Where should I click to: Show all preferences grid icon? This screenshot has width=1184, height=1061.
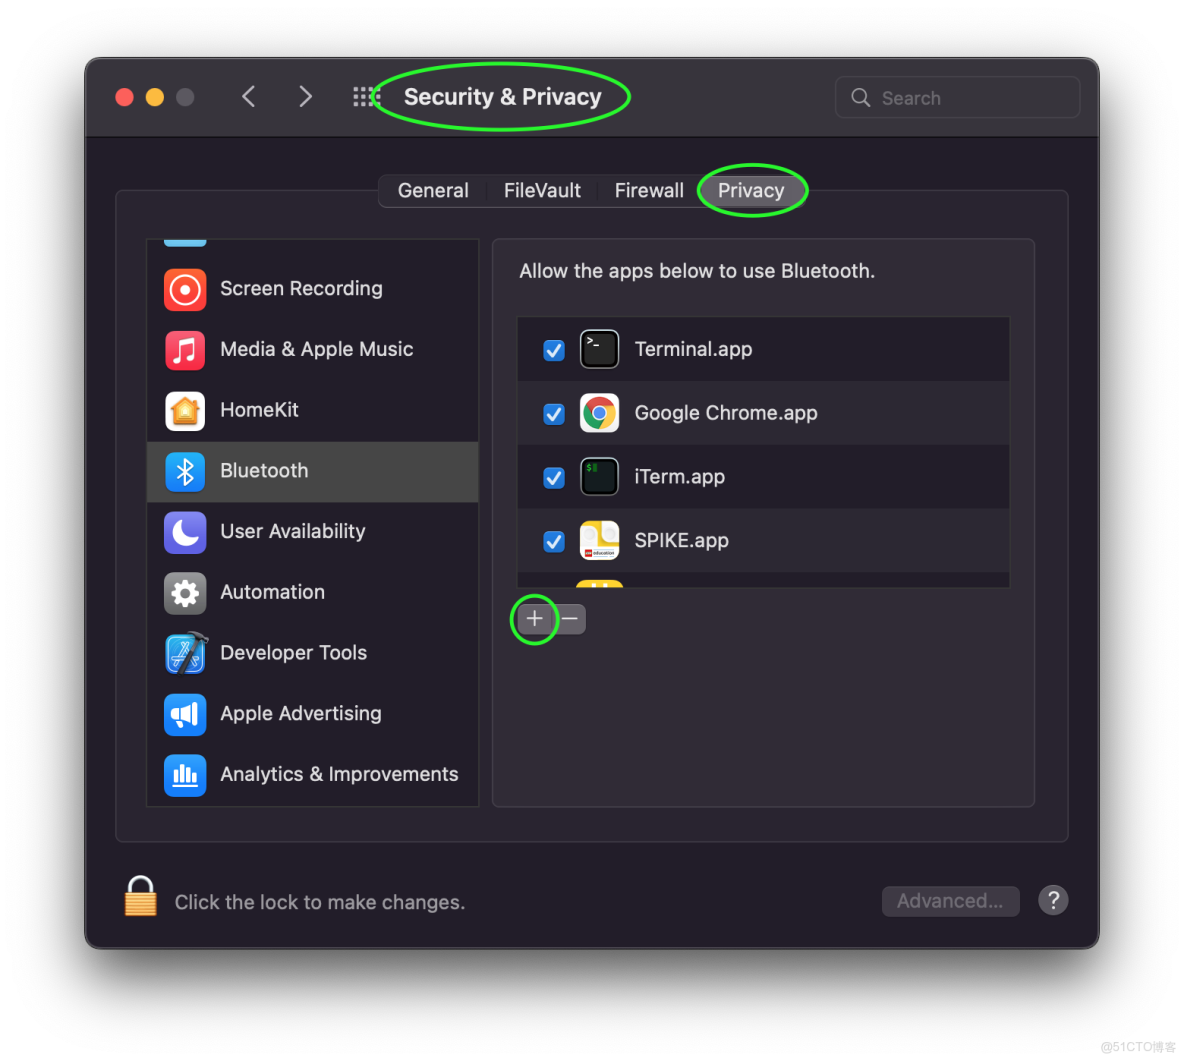[x=365, y=97]
